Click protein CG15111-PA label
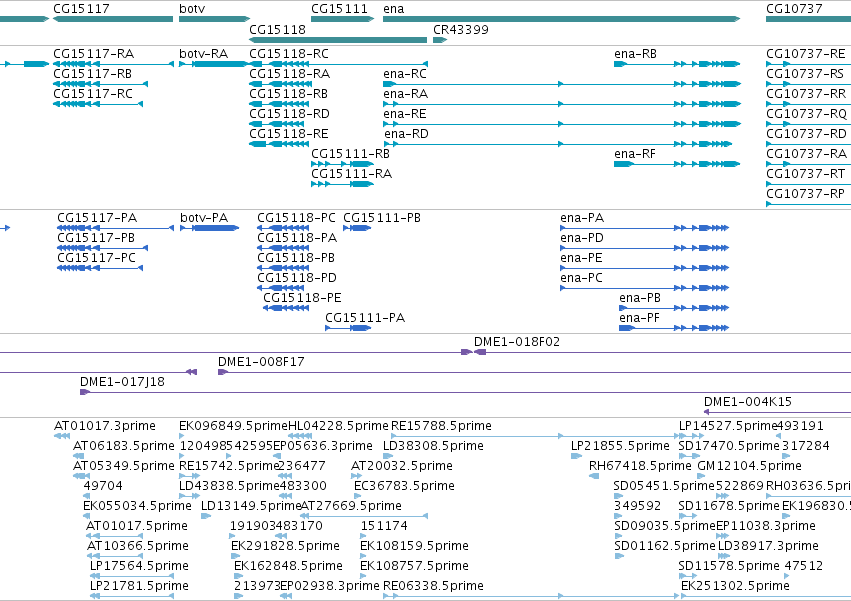Image resolution: width=851 pixels, height=601 pixels. point(365,318)
